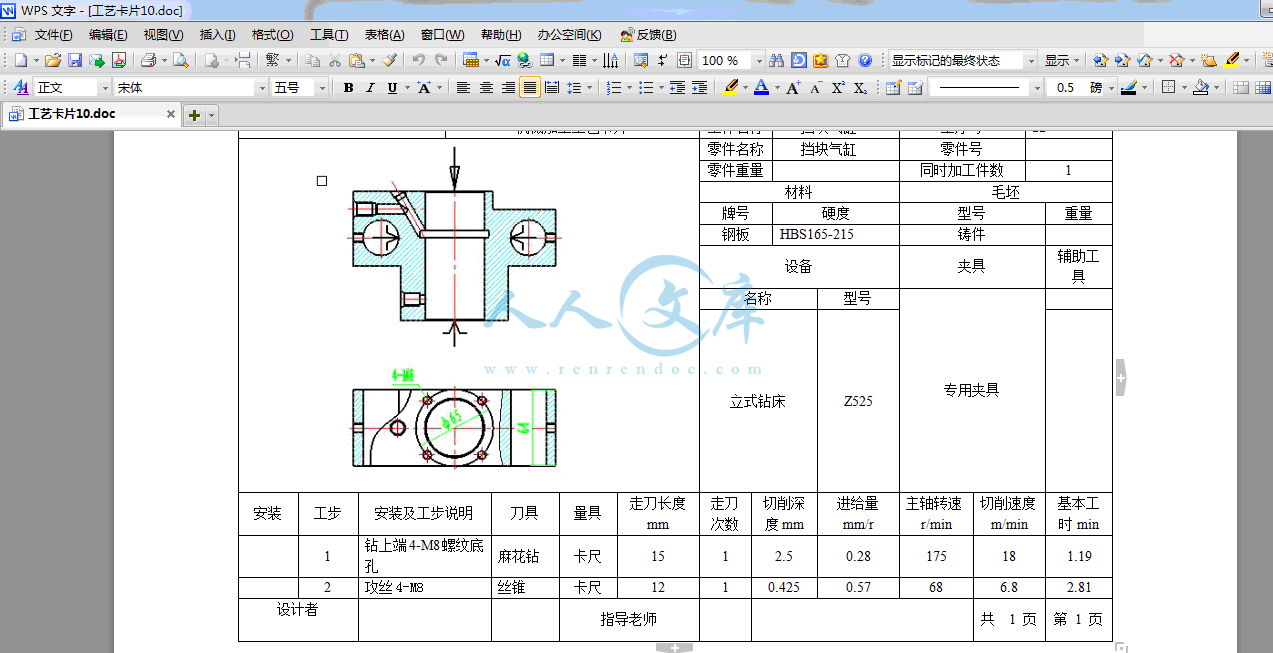The width and height of the screenshot is (1273, 653).
Task: Open the shading paint bucket tool
Action: coord(1199,87)
